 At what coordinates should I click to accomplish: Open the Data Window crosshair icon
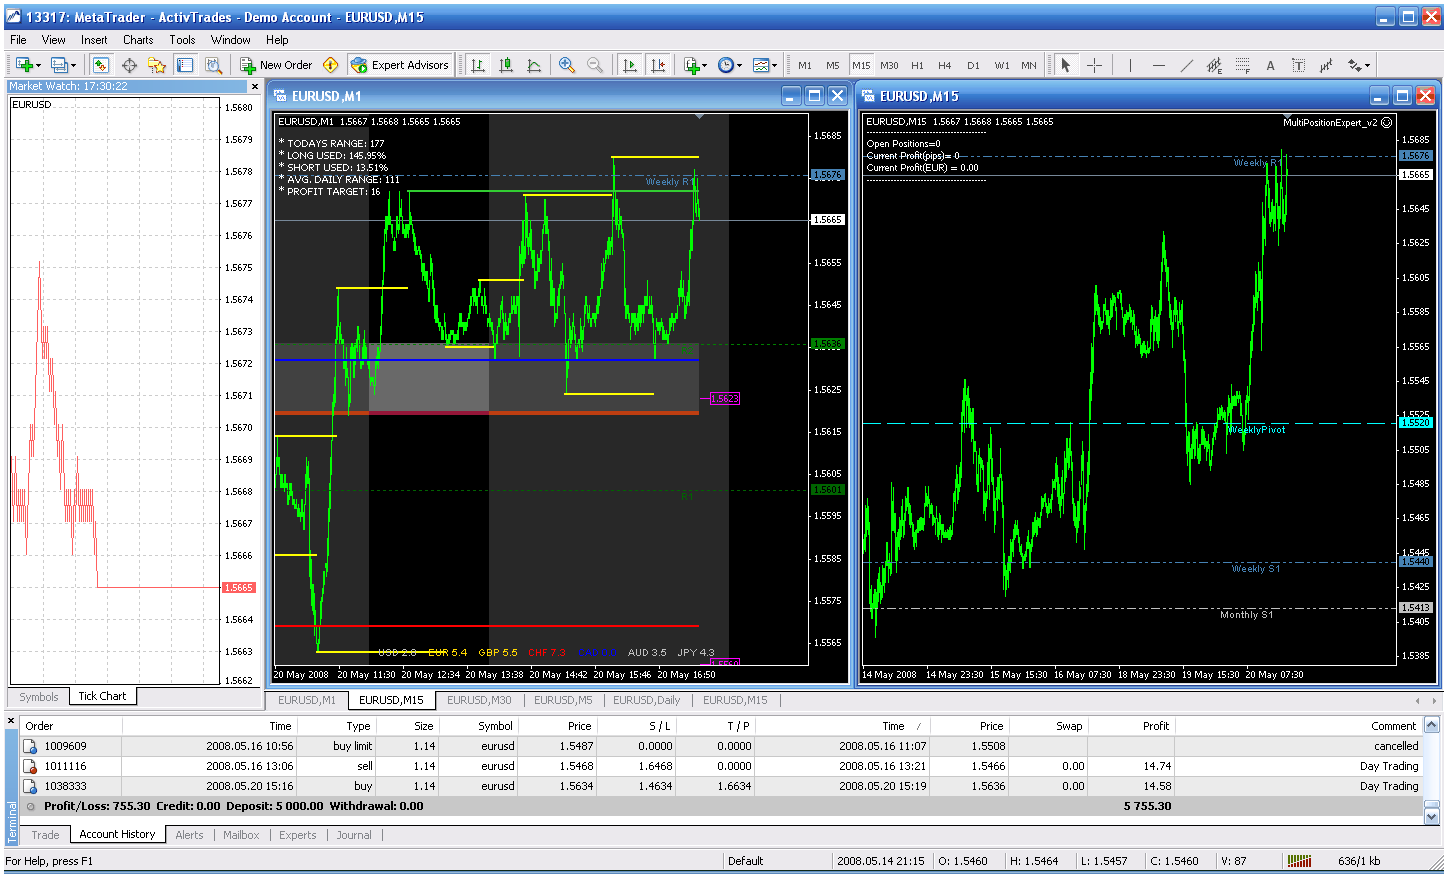click(129, 65)
